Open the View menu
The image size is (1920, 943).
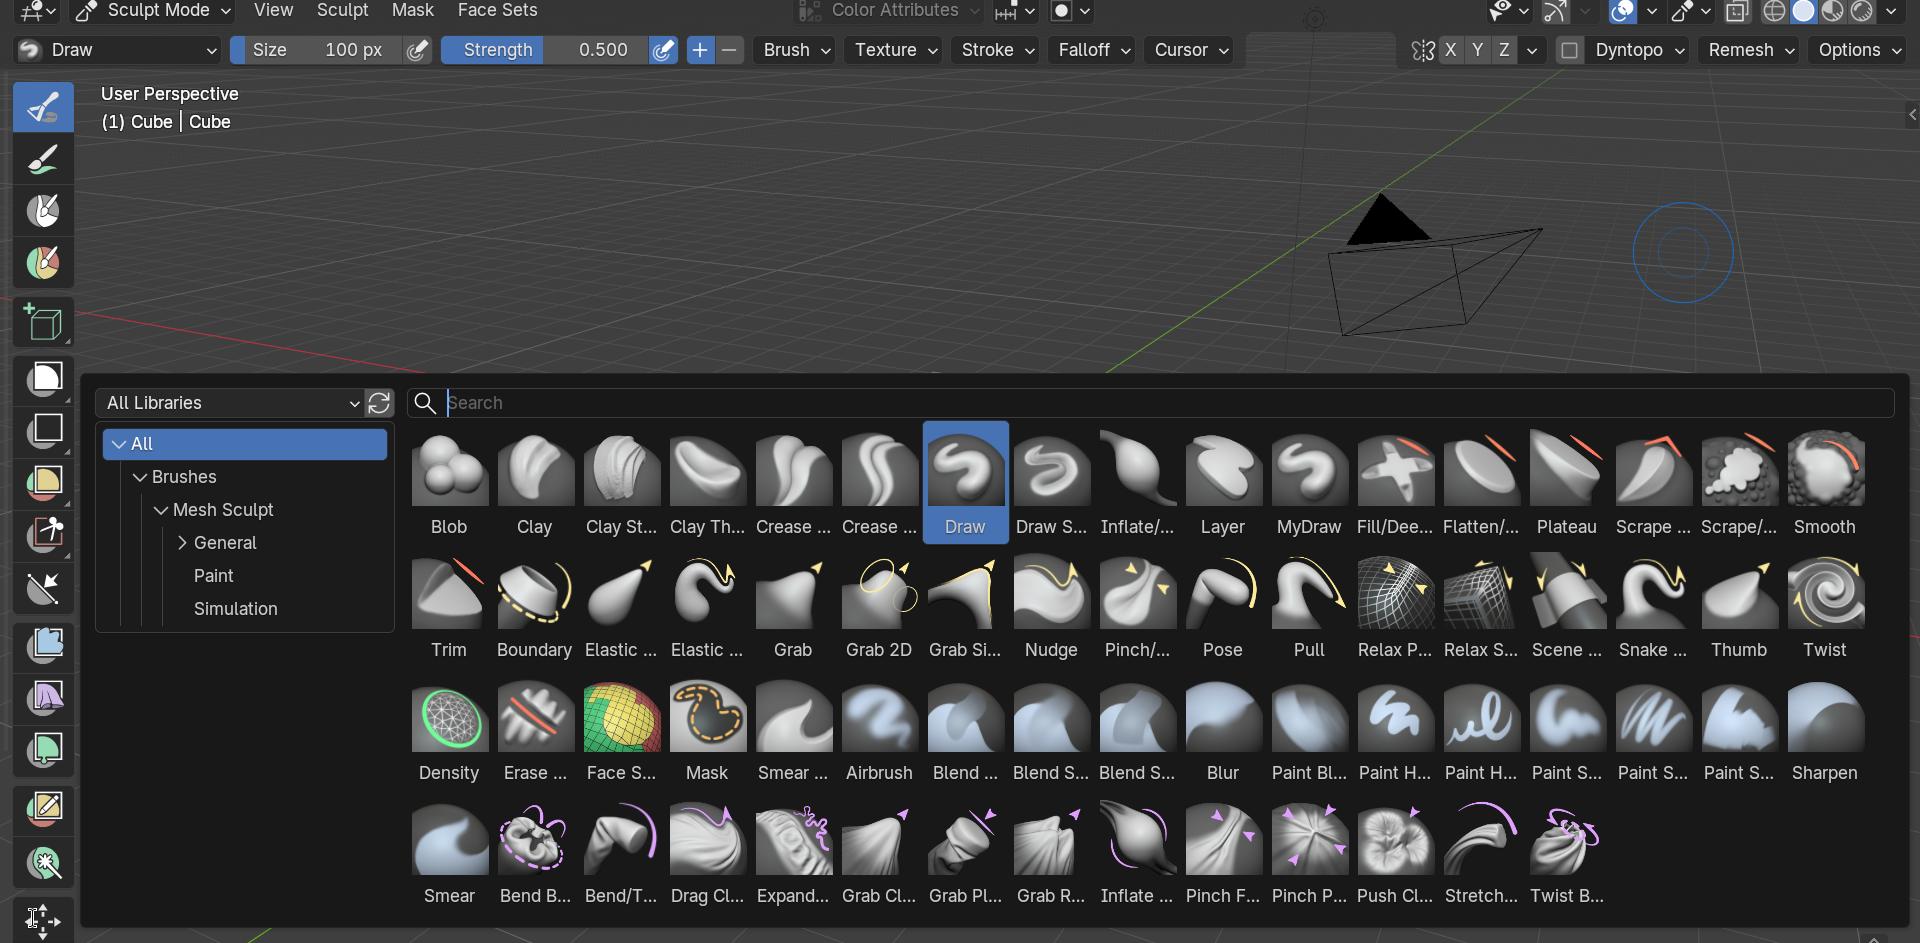coord(273,10)
